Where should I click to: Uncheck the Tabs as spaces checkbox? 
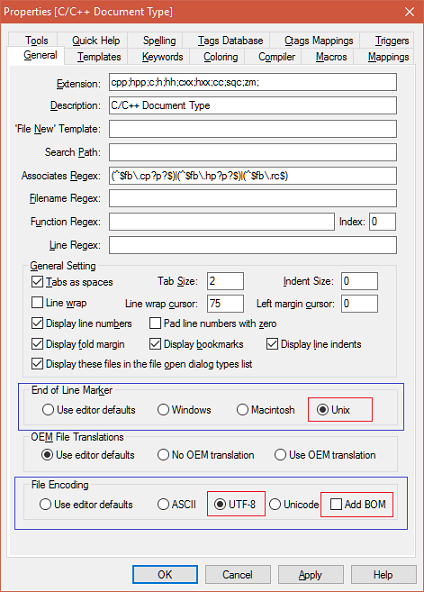pos(37,282)
